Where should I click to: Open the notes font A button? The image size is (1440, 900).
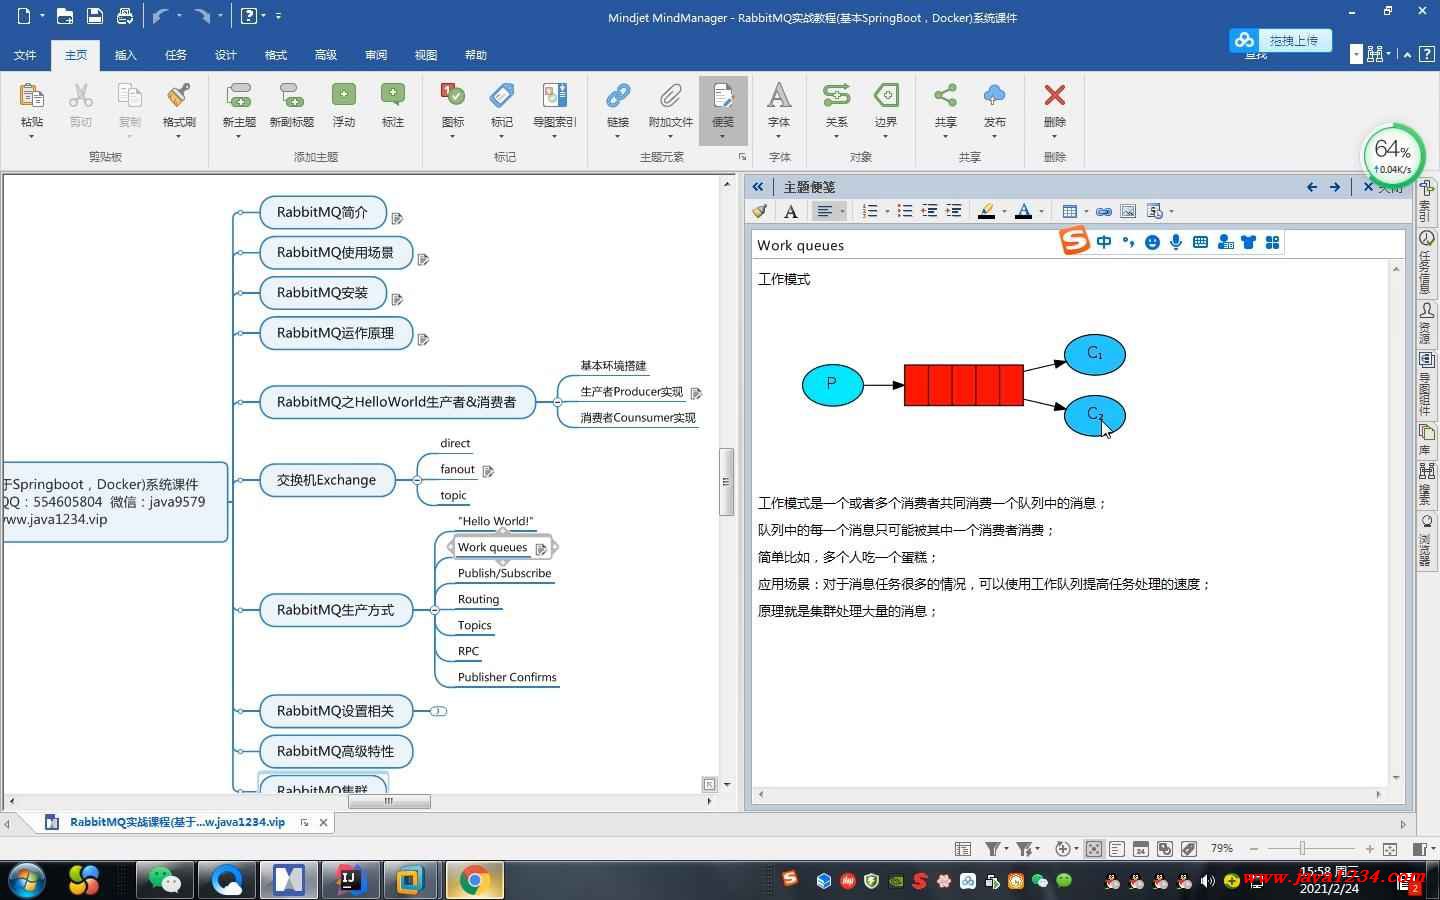[790, 211]
